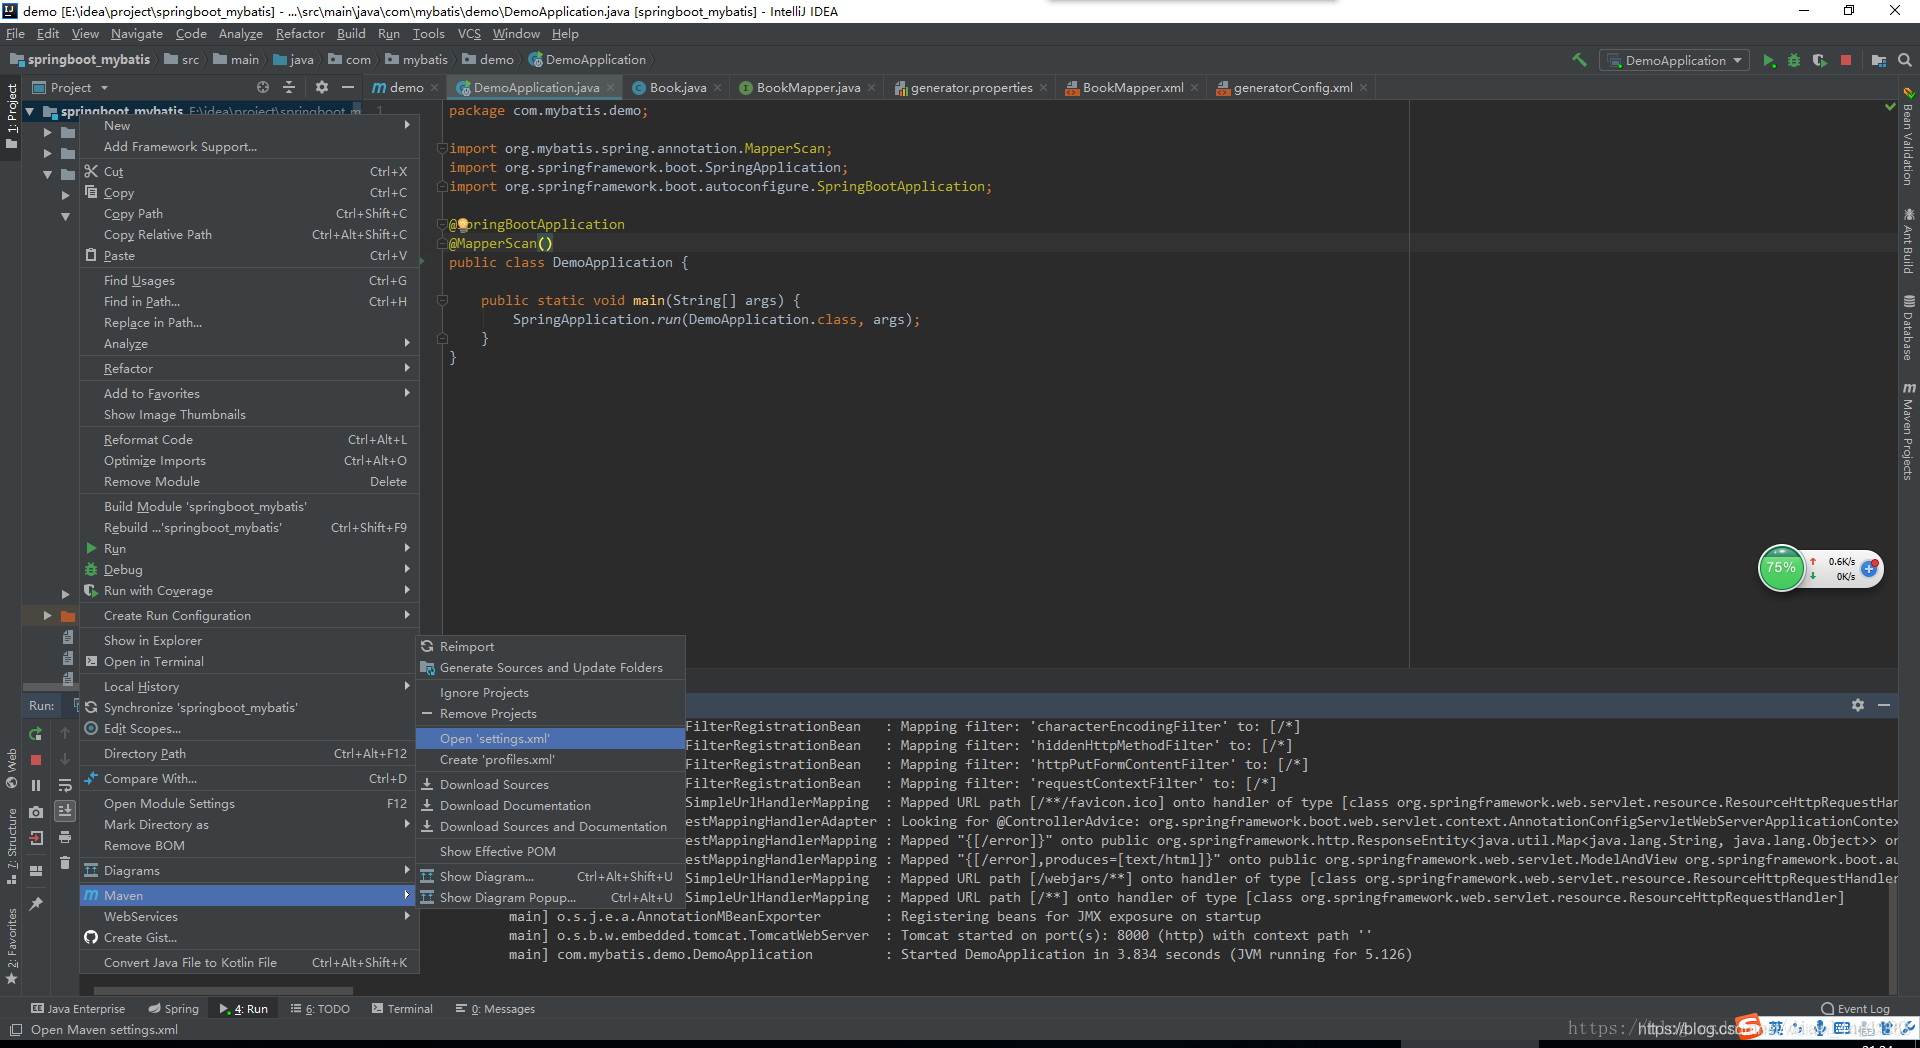Run DemoApplication with the green play icon
The height and width of the screenshot is (1048, 1920).
1768,61
